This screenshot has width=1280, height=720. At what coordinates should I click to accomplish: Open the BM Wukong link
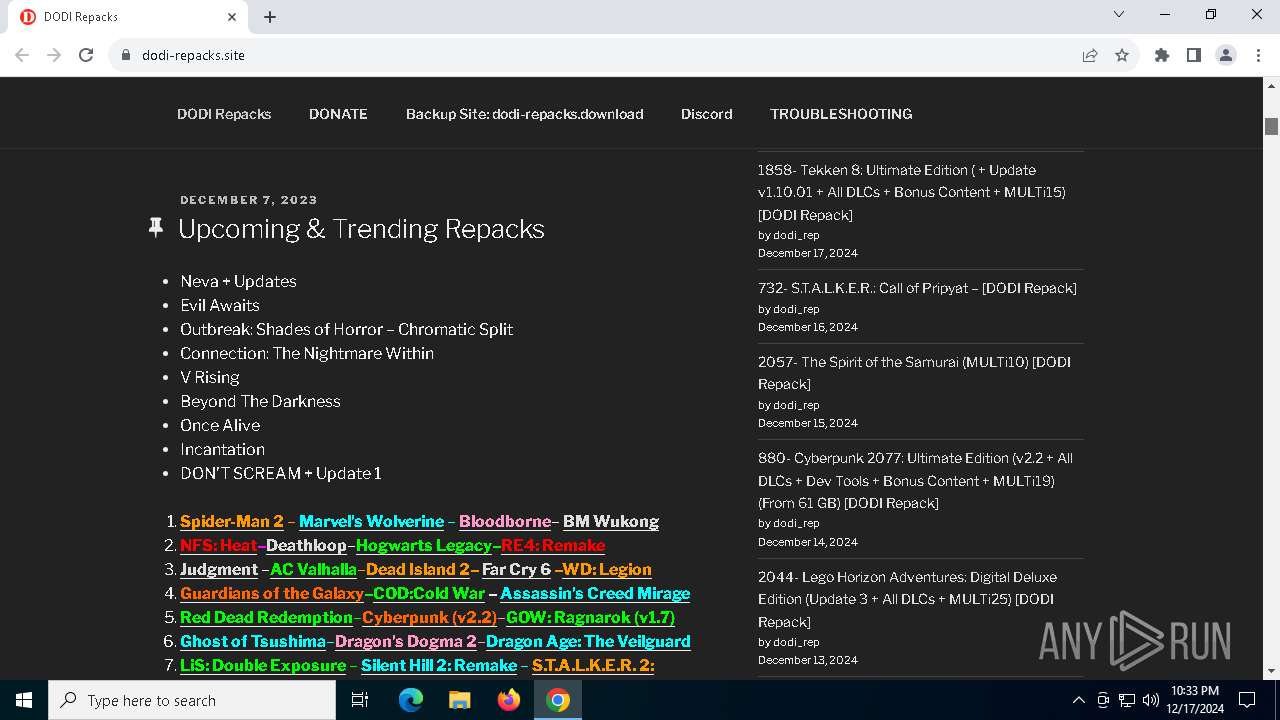(x=611, y=521)
